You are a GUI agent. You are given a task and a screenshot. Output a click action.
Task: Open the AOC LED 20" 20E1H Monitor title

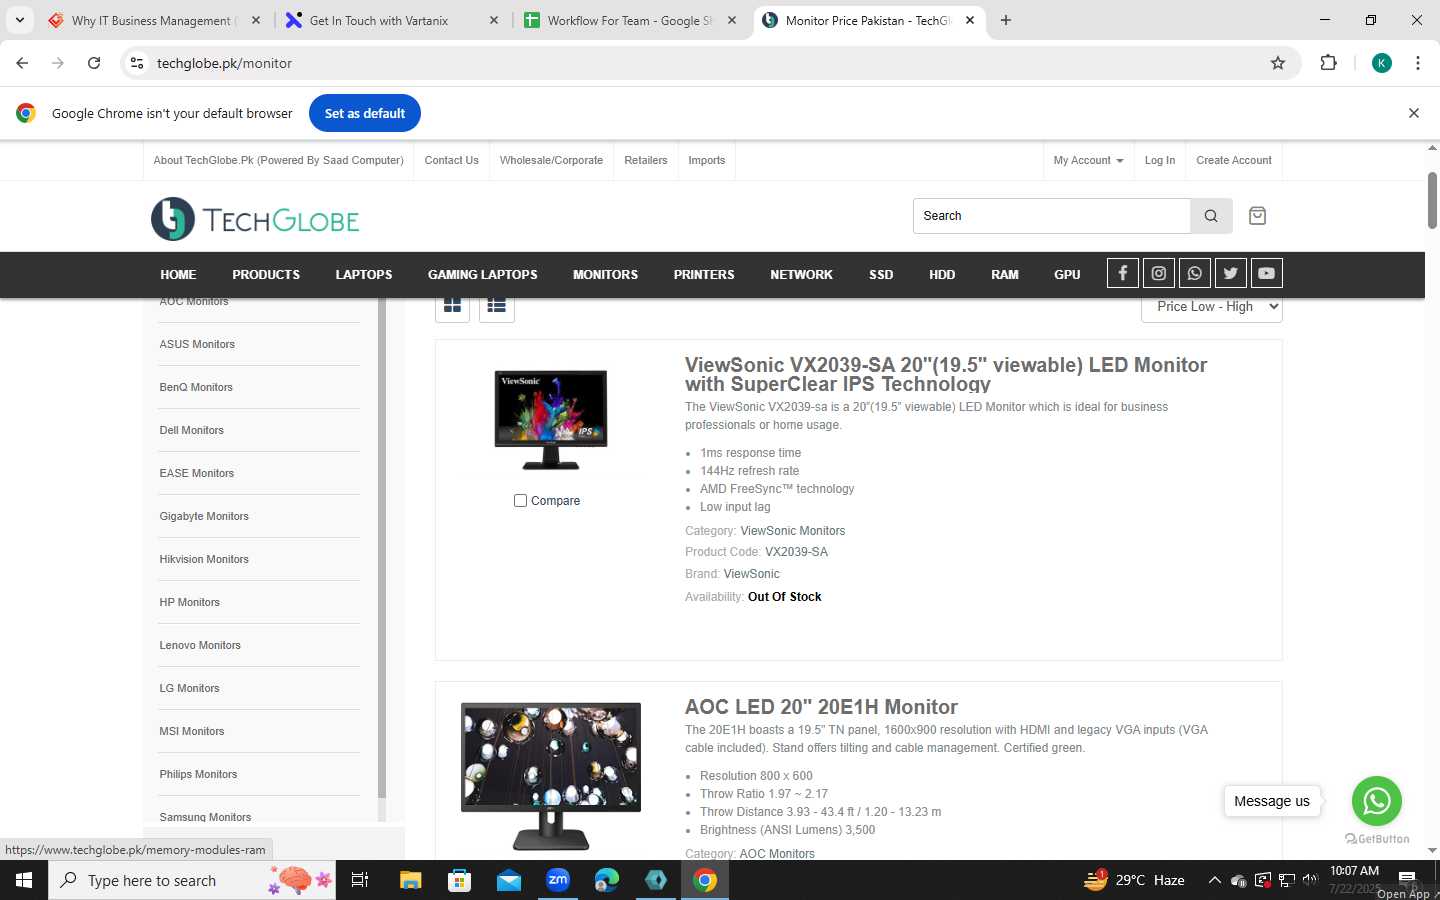click(821, 707)
